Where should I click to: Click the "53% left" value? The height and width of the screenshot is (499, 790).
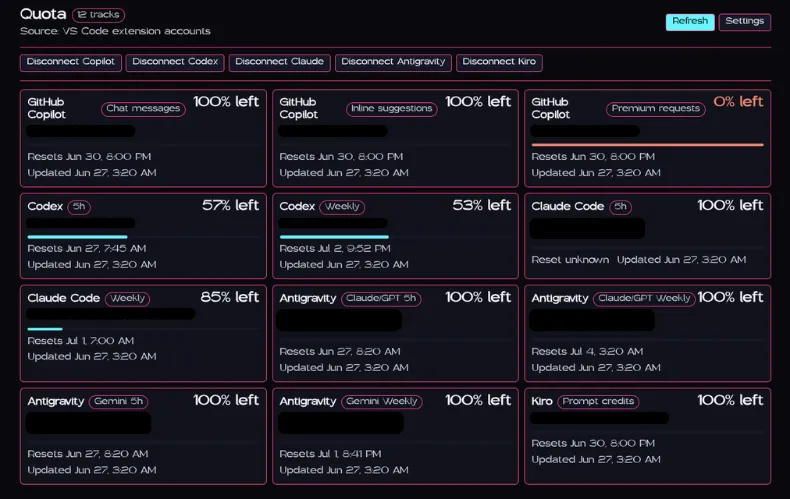pos(482,206)
